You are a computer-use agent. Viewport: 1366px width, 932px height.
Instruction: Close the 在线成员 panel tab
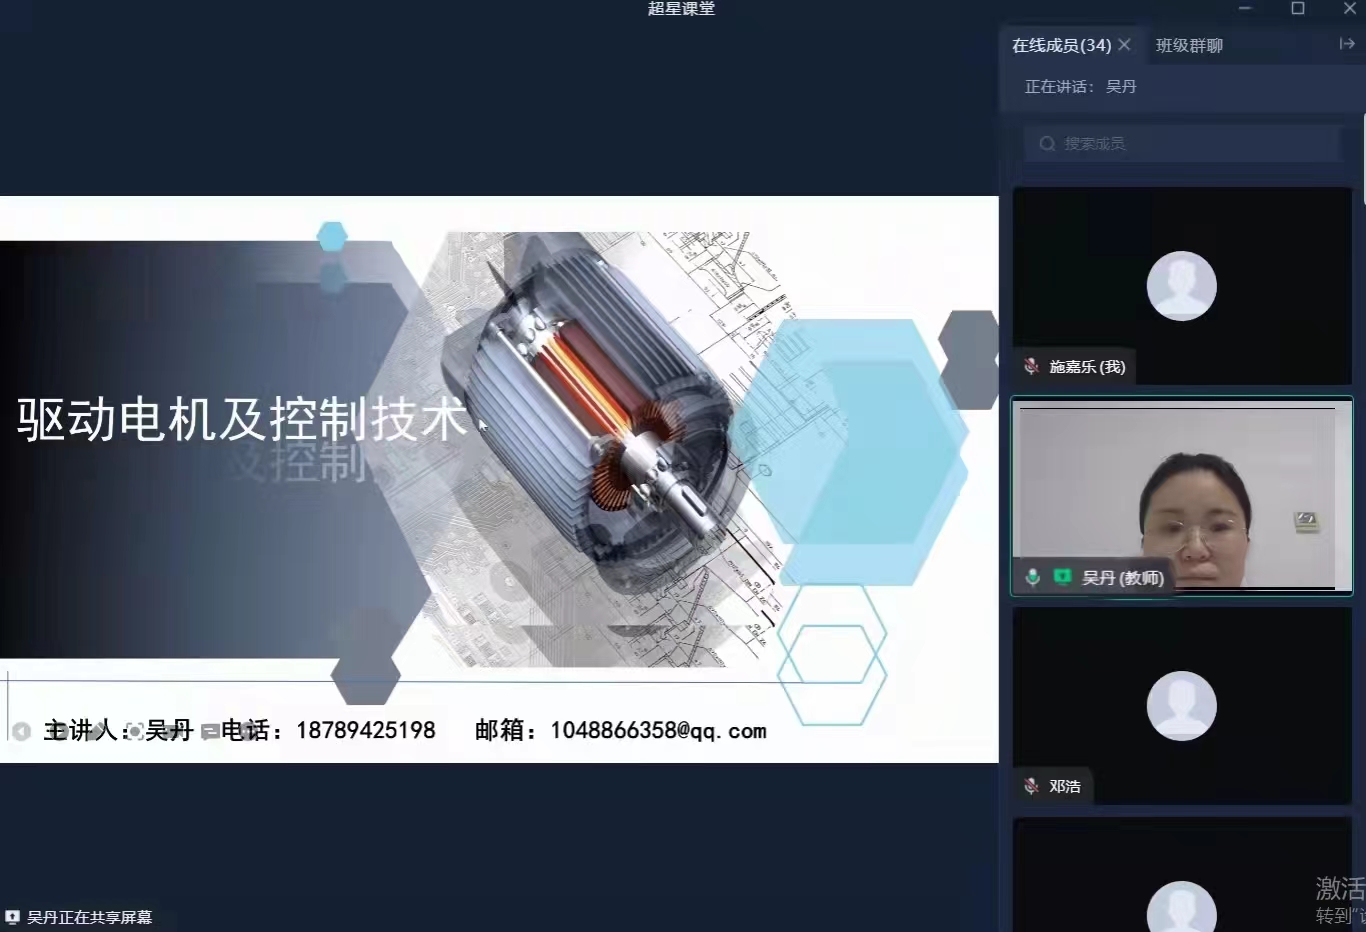[x=1124, y=45]
